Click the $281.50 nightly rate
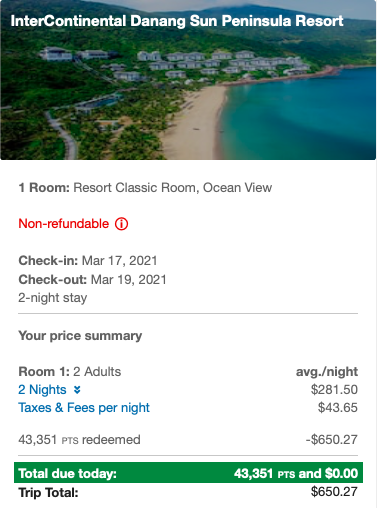The width and height of the screenshot is (377, 508). pos(334,390)
